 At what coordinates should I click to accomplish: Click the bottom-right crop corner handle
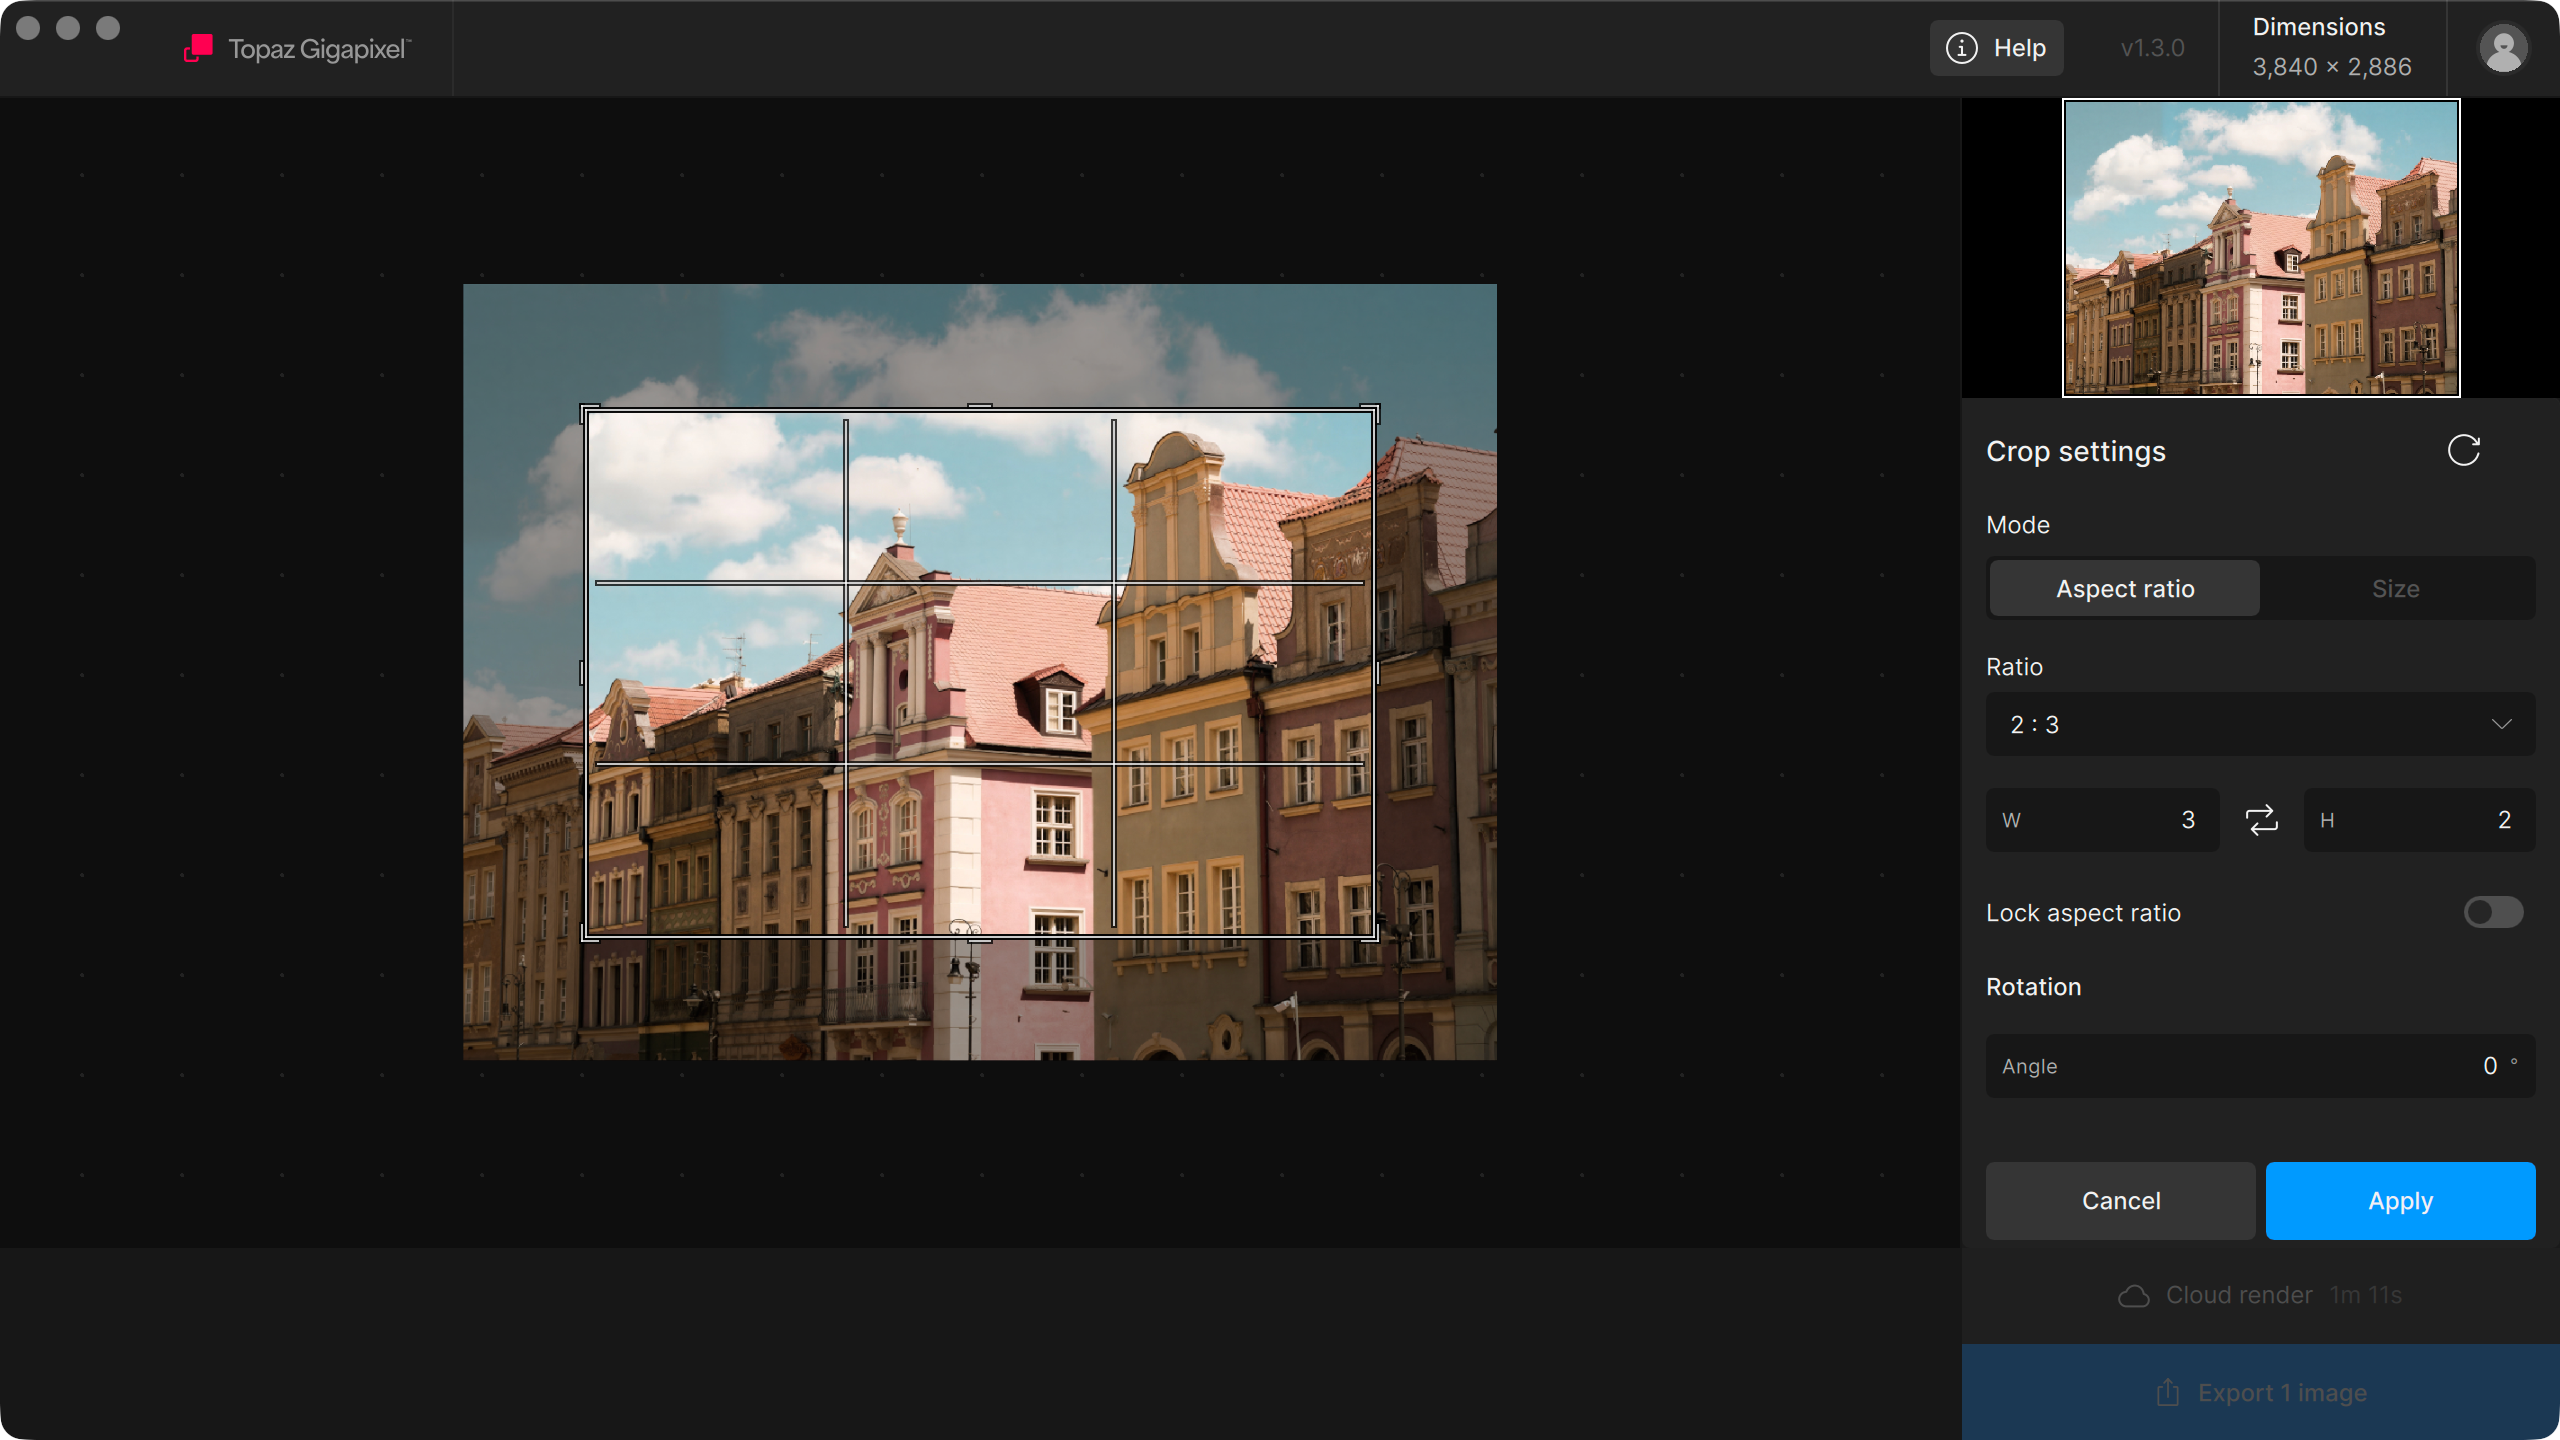1372,934
